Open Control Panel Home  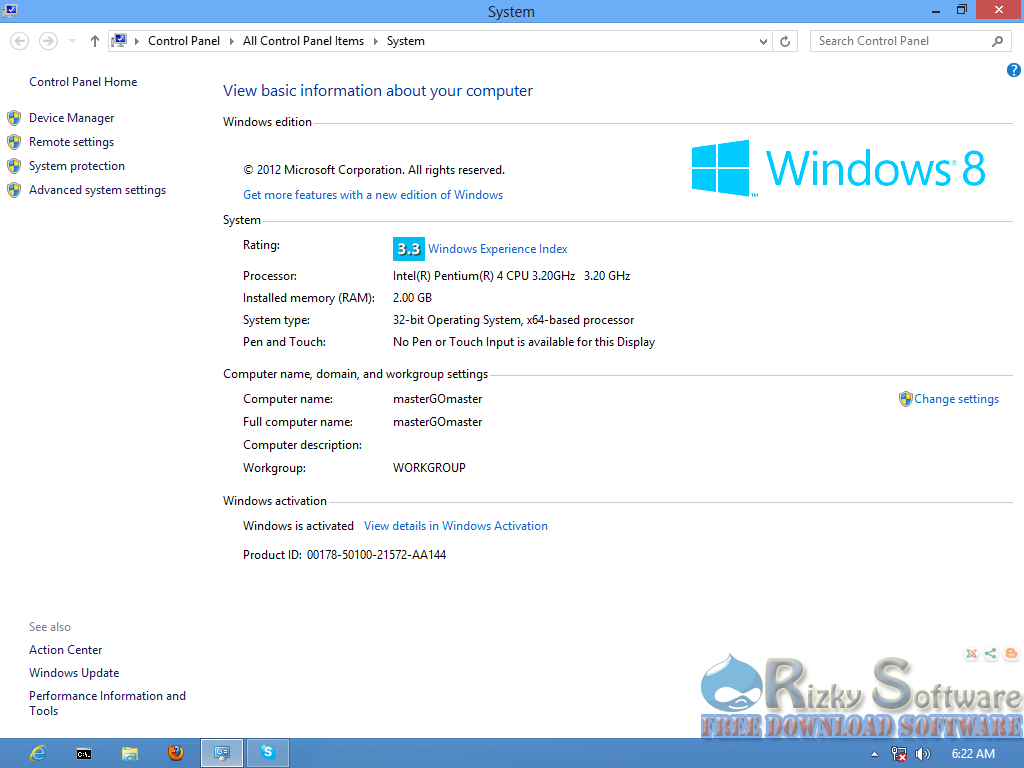click(83, 82)
